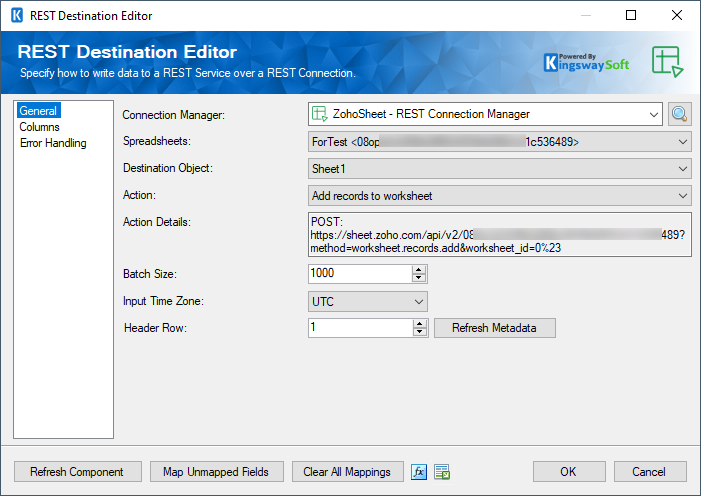Open the Destination Object dropdown showing Sheet1
701x496 pixels.
point(682,169)
